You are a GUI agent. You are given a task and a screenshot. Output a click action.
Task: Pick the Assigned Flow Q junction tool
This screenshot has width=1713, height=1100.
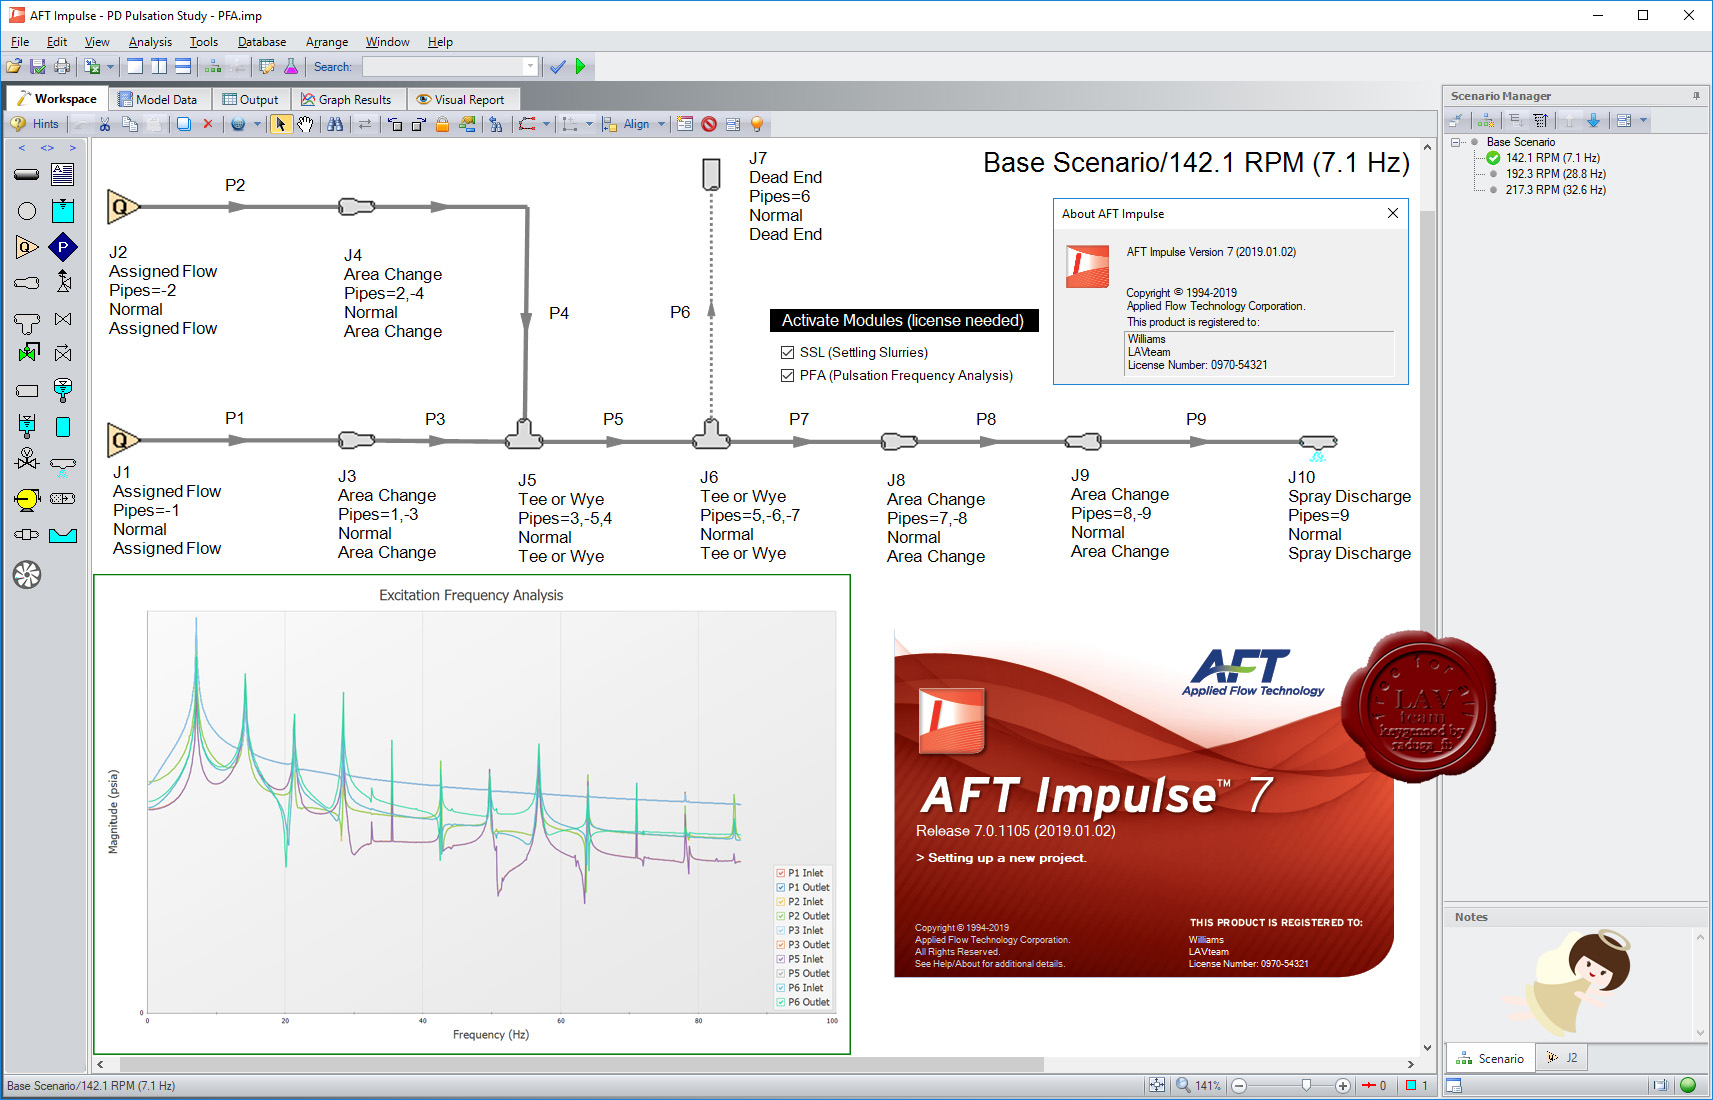pyautogui.click(x=27, y=247)
